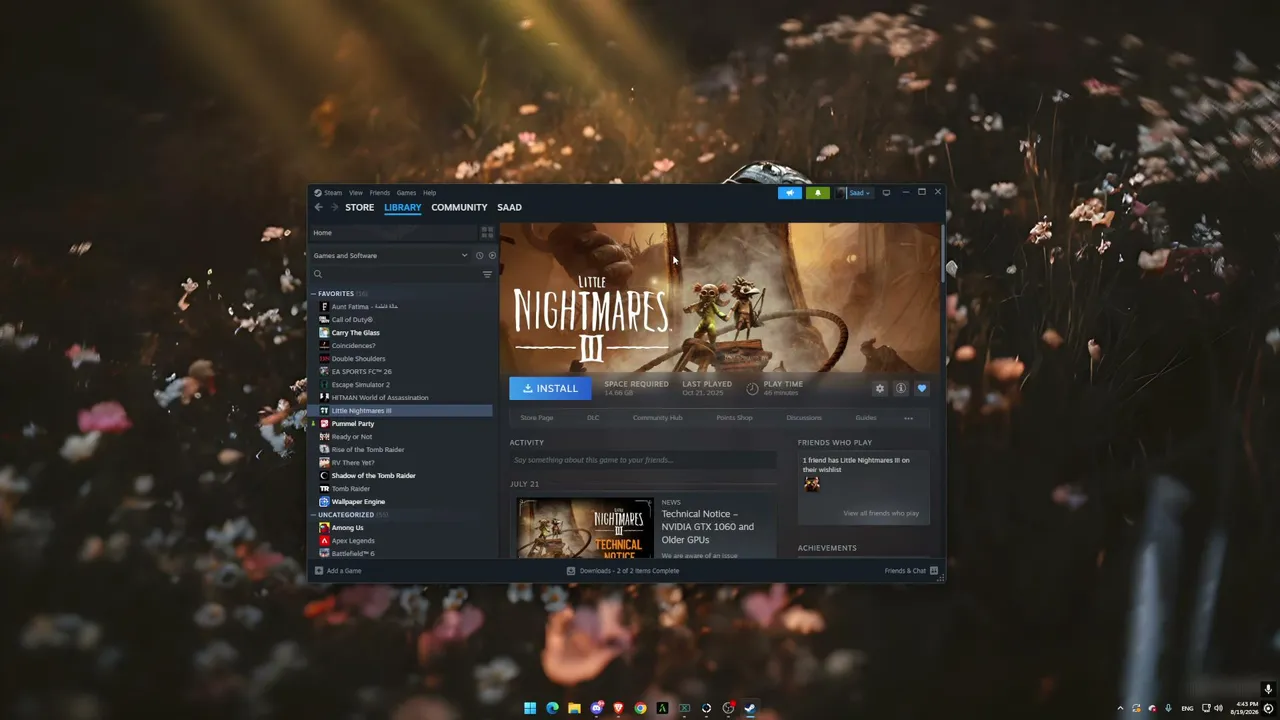Sort library by recent activity clock icon
1280x720 pixels.
tap(479, 255)
